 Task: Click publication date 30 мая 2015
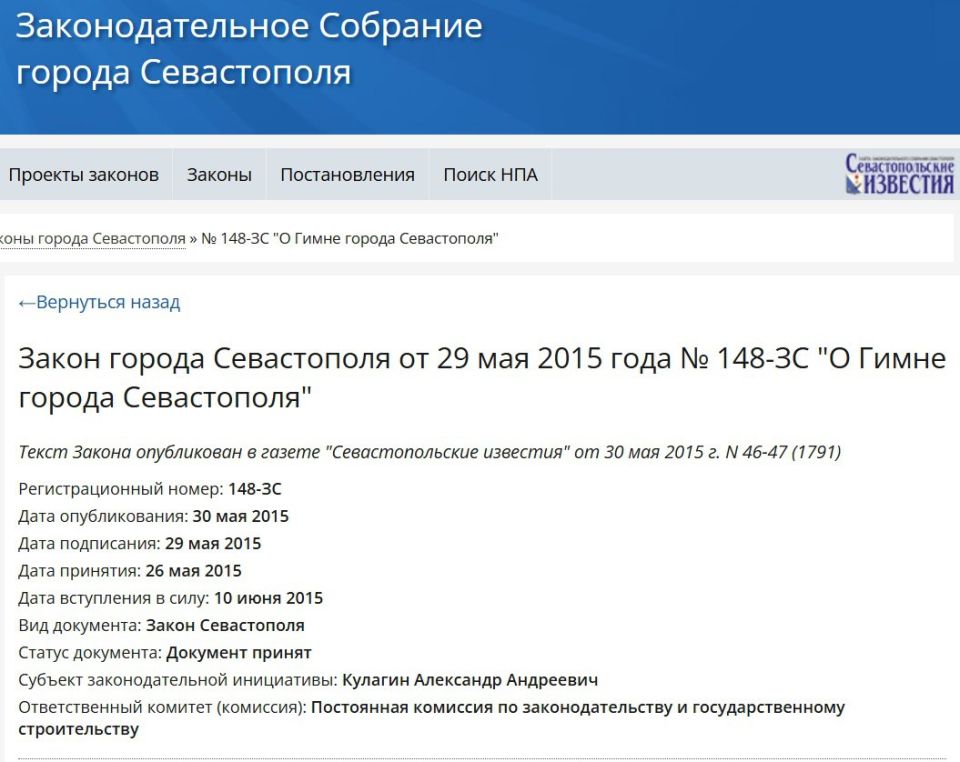coord(244,516)
